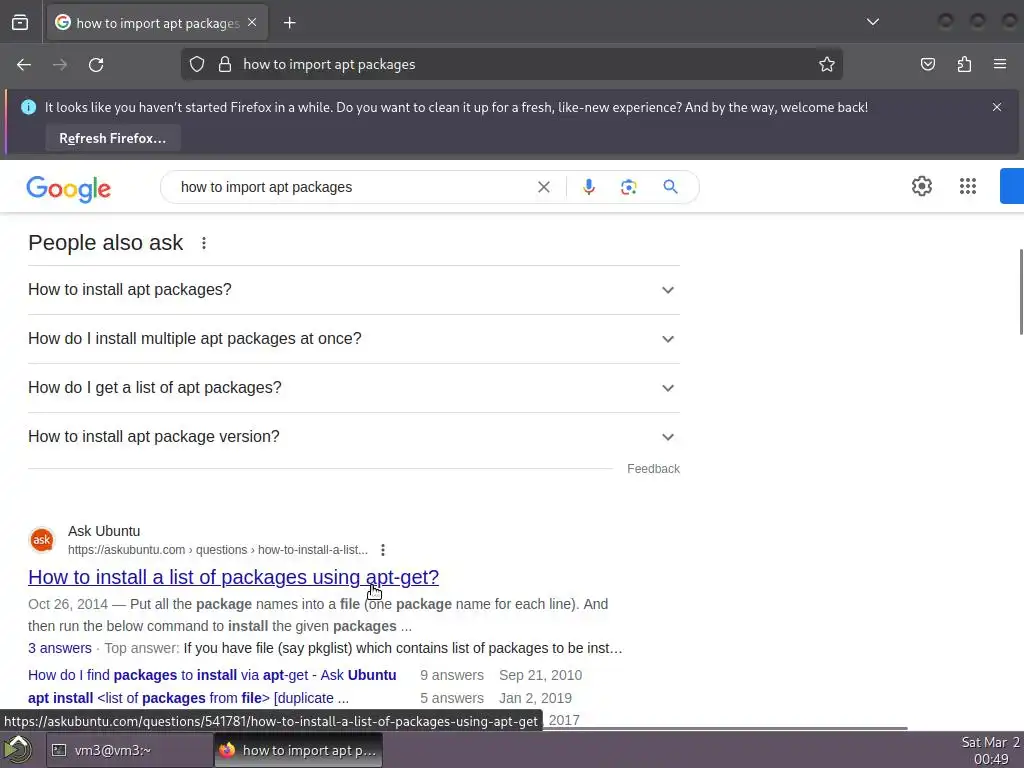Dismiss the Firefox notification bar
The height and width of the screenshot is (768, 1024).
pyautogui.click(x=997, y=107)
